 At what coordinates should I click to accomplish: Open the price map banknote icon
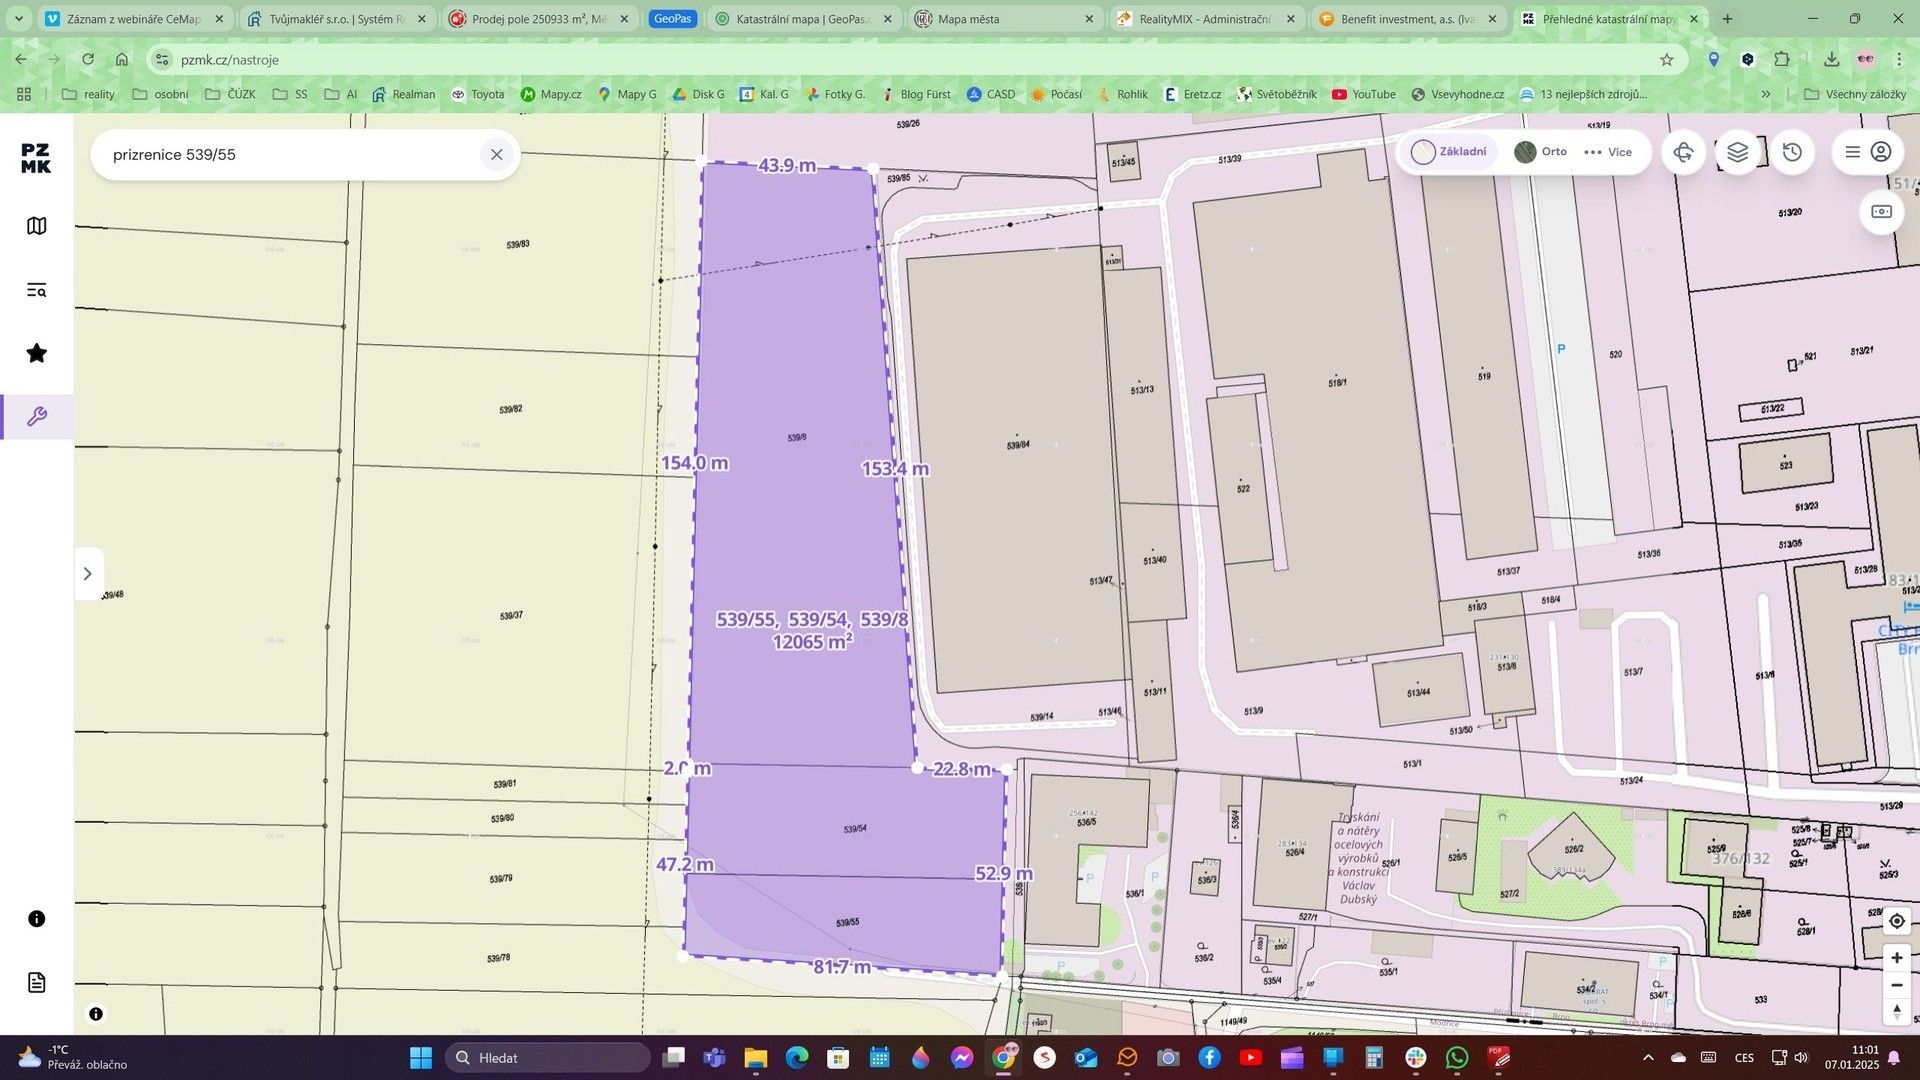click(x=1881, y=212)
